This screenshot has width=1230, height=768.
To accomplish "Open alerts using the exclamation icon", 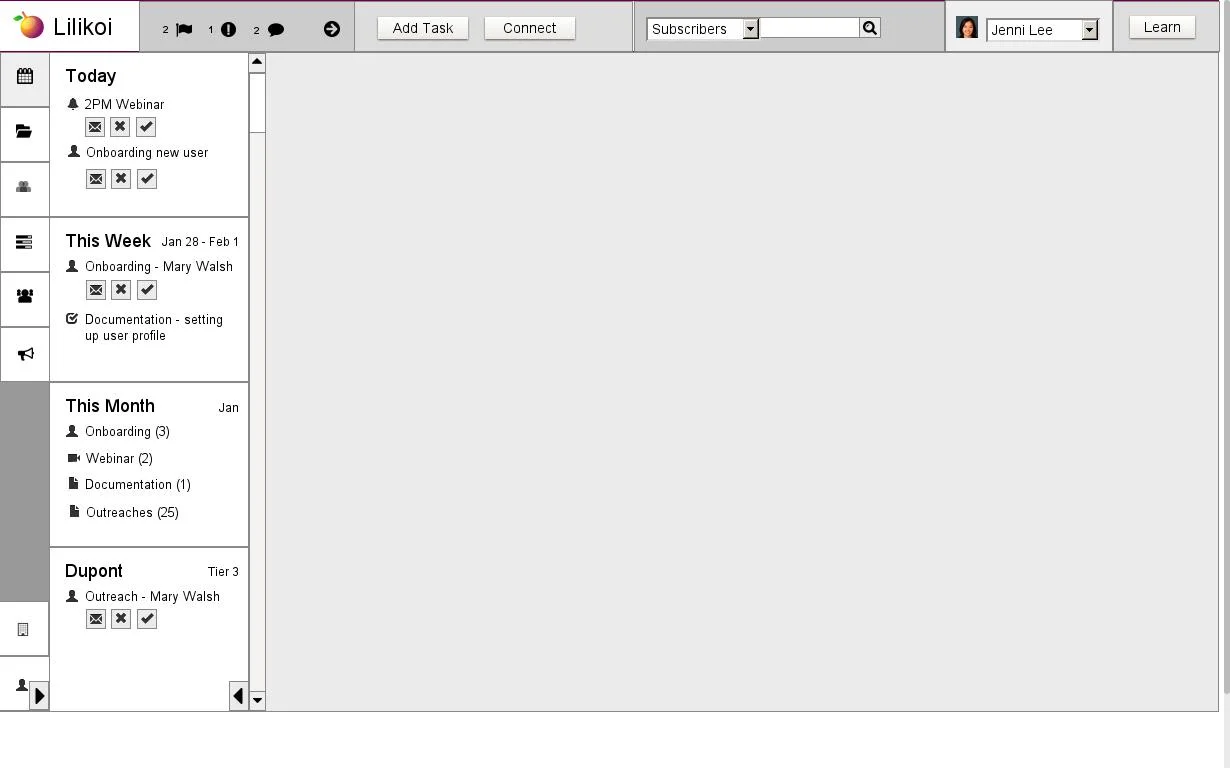I will (x=228, y=29).
